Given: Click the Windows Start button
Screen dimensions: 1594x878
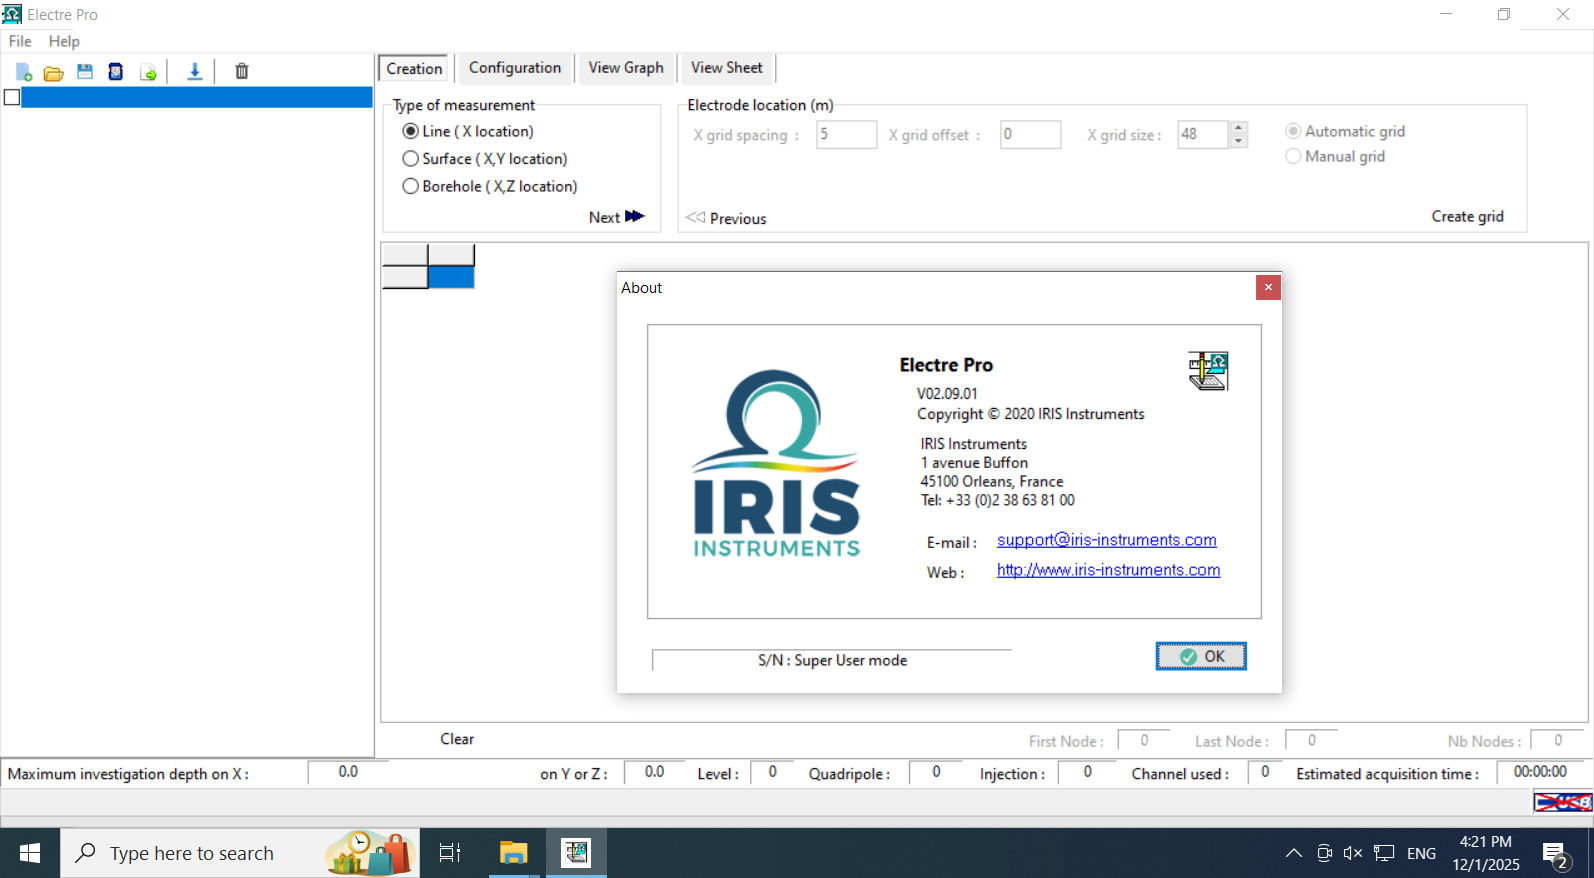Looking at the screenshot, I should click(30, 853).
